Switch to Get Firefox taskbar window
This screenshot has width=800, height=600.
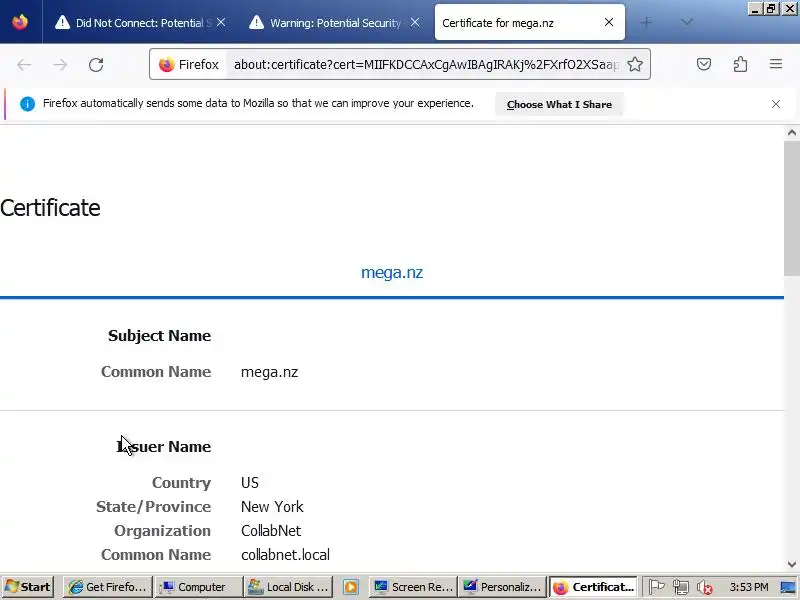(108, 587)
